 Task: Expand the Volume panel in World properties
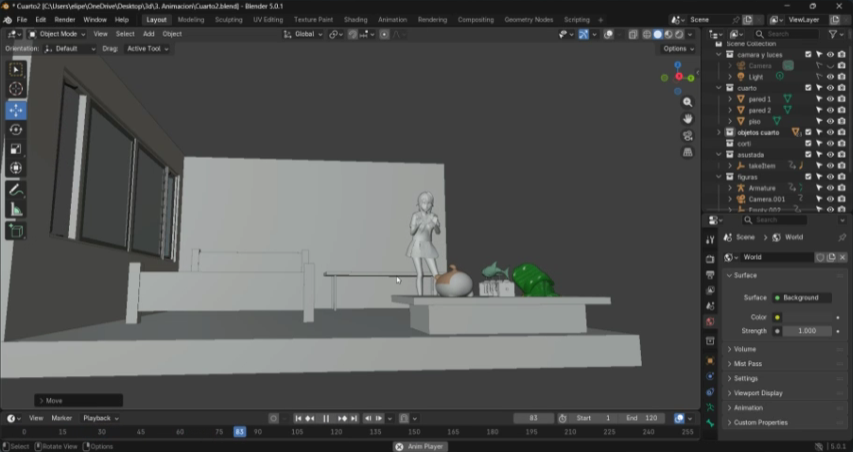click(745, 349)
